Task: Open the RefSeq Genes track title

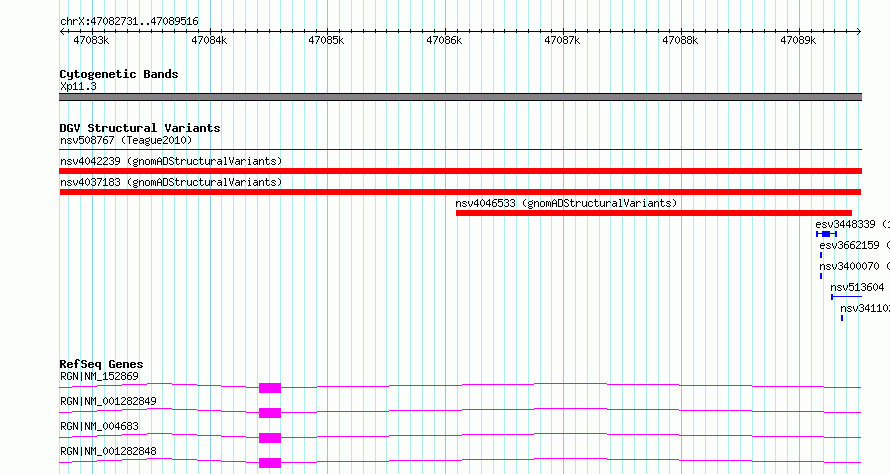Action: (x=102, y=364)
